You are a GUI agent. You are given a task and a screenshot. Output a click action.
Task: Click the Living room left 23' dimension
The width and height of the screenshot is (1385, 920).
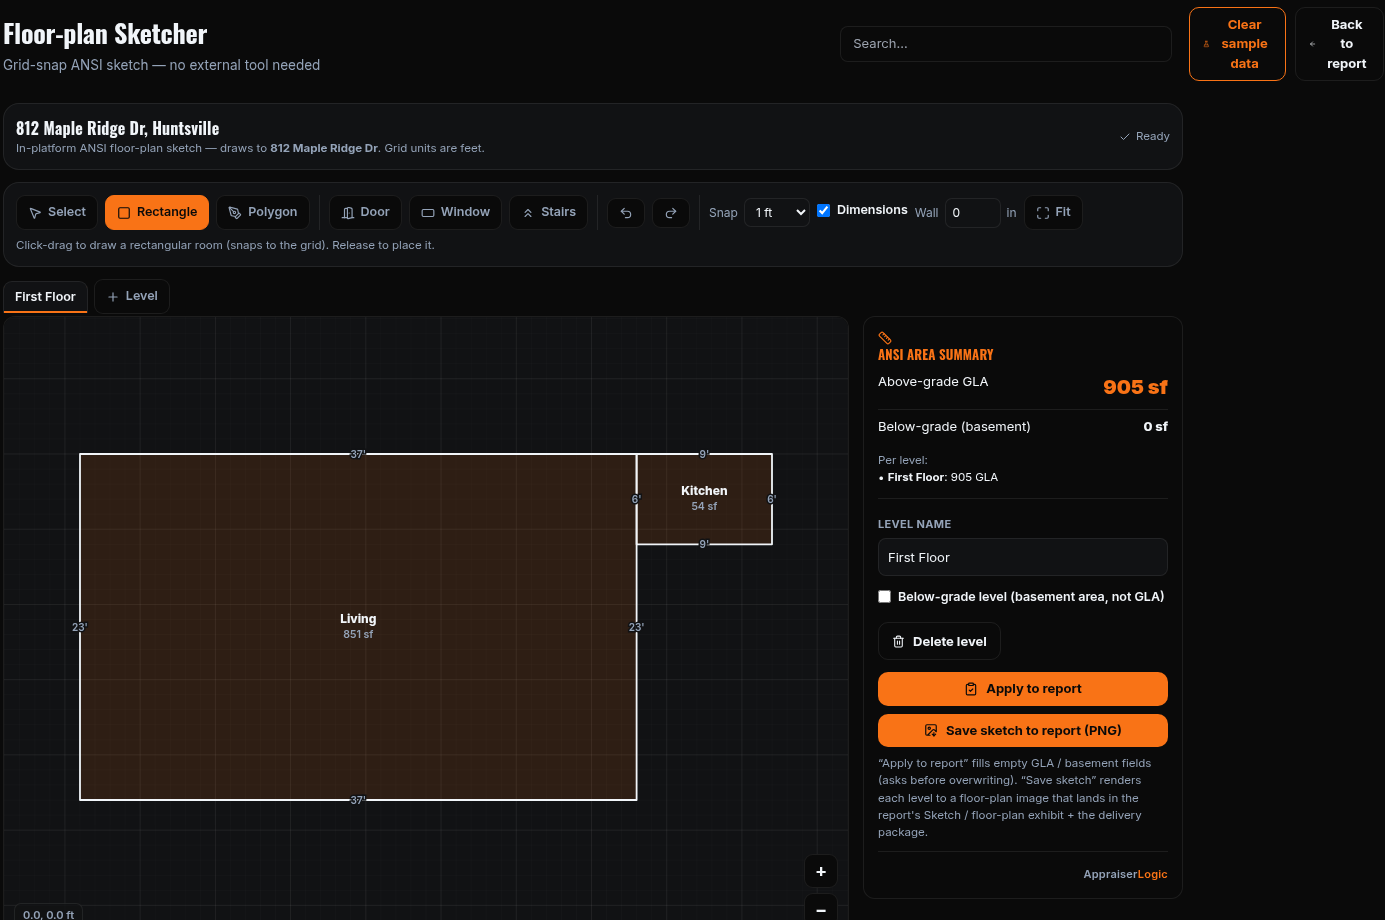(x=80, y=627)
